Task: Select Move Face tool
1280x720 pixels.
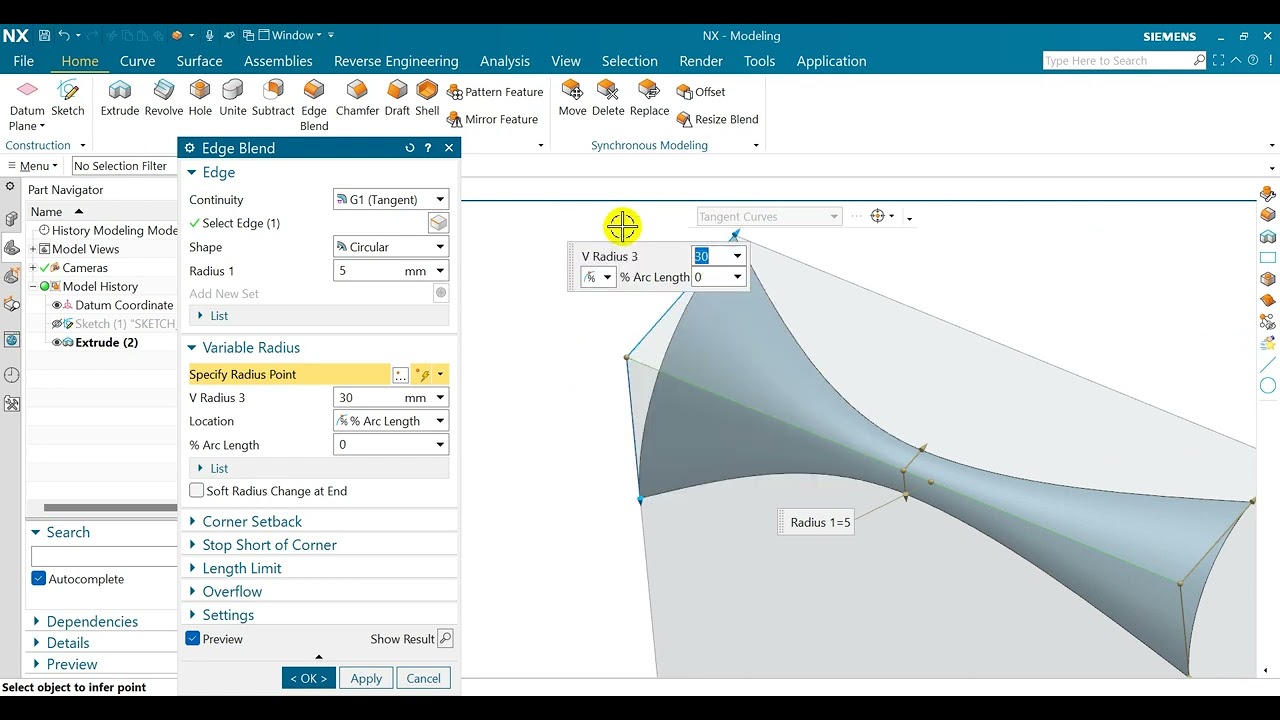Action: (x=572, y=98)
